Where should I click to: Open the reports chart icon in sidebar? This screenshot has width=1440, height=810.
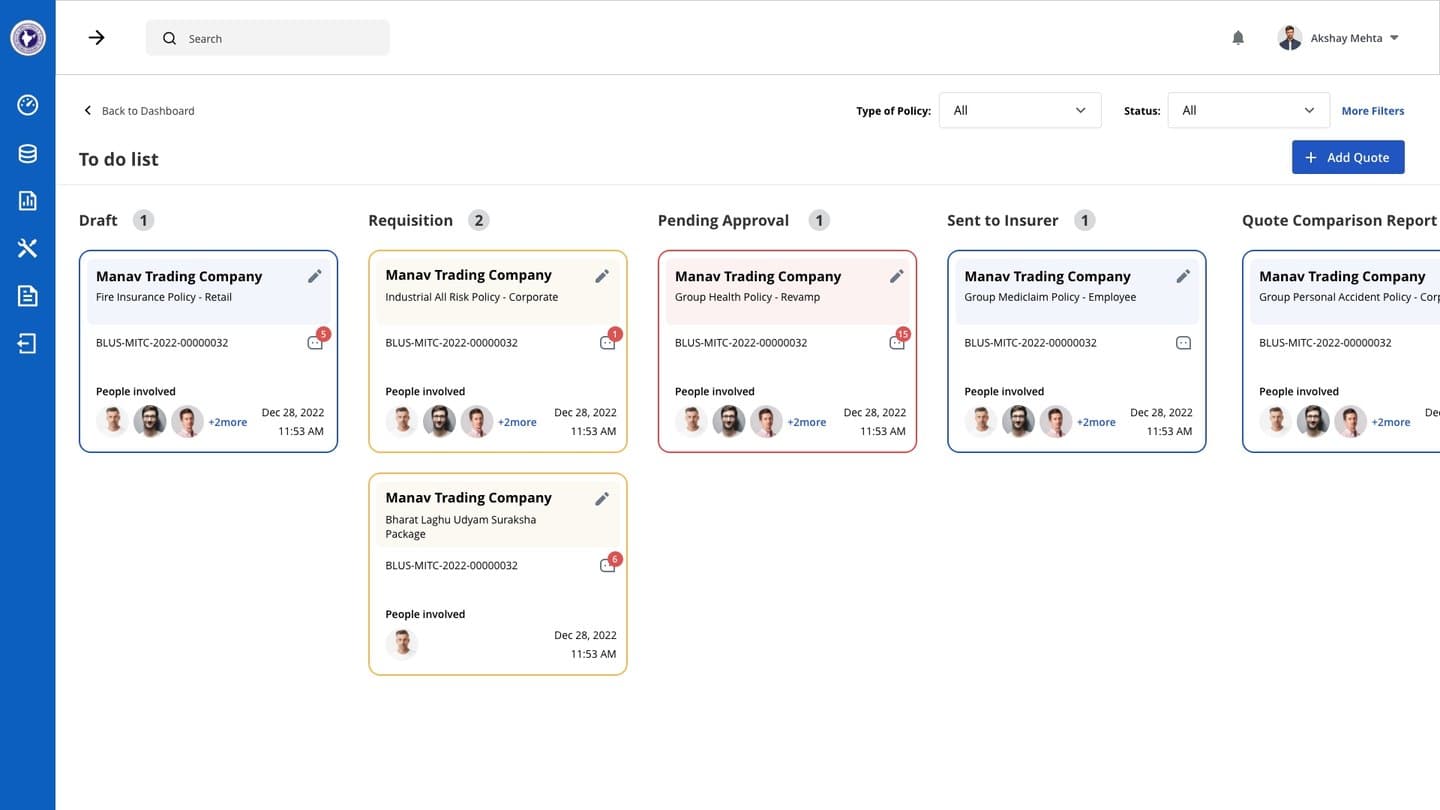coord(28,201)
